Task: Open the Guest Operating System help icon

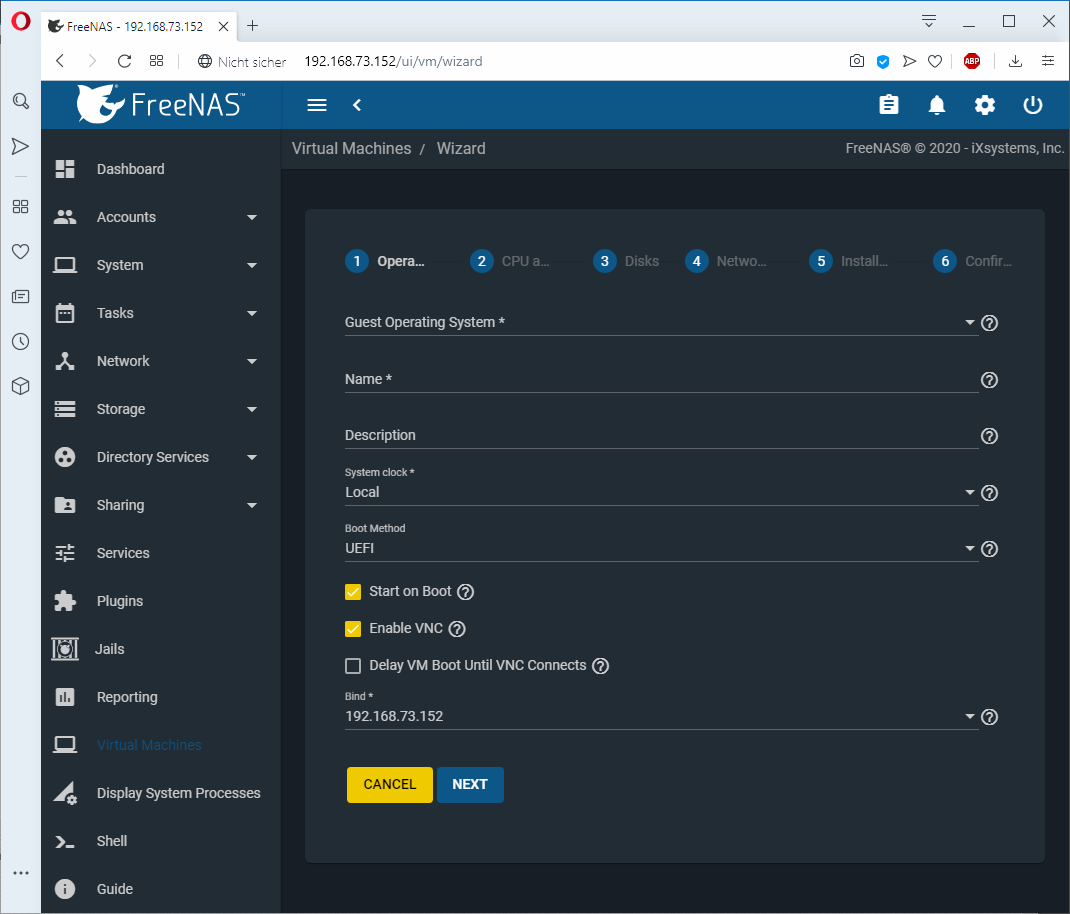Action: [x=989, y=323]
